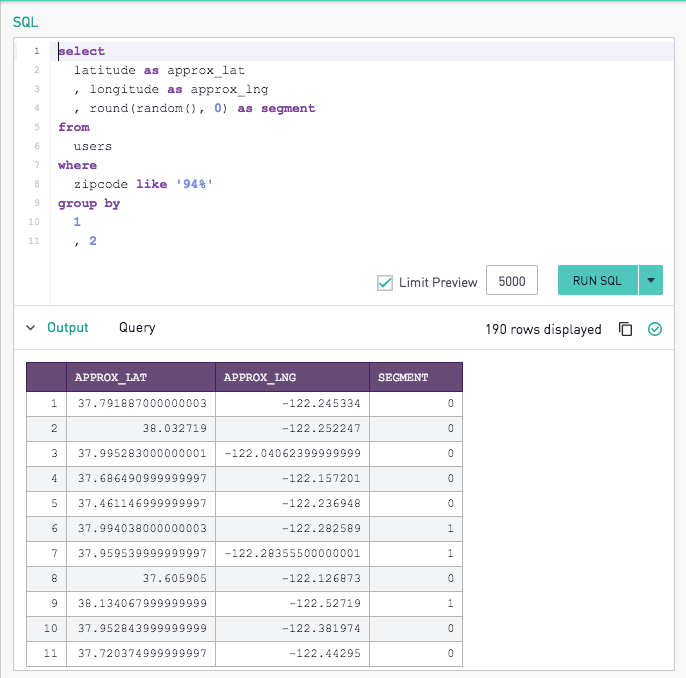Click the SQL section heading
Screen dimensions: 686x678
(x=25, y=22)
